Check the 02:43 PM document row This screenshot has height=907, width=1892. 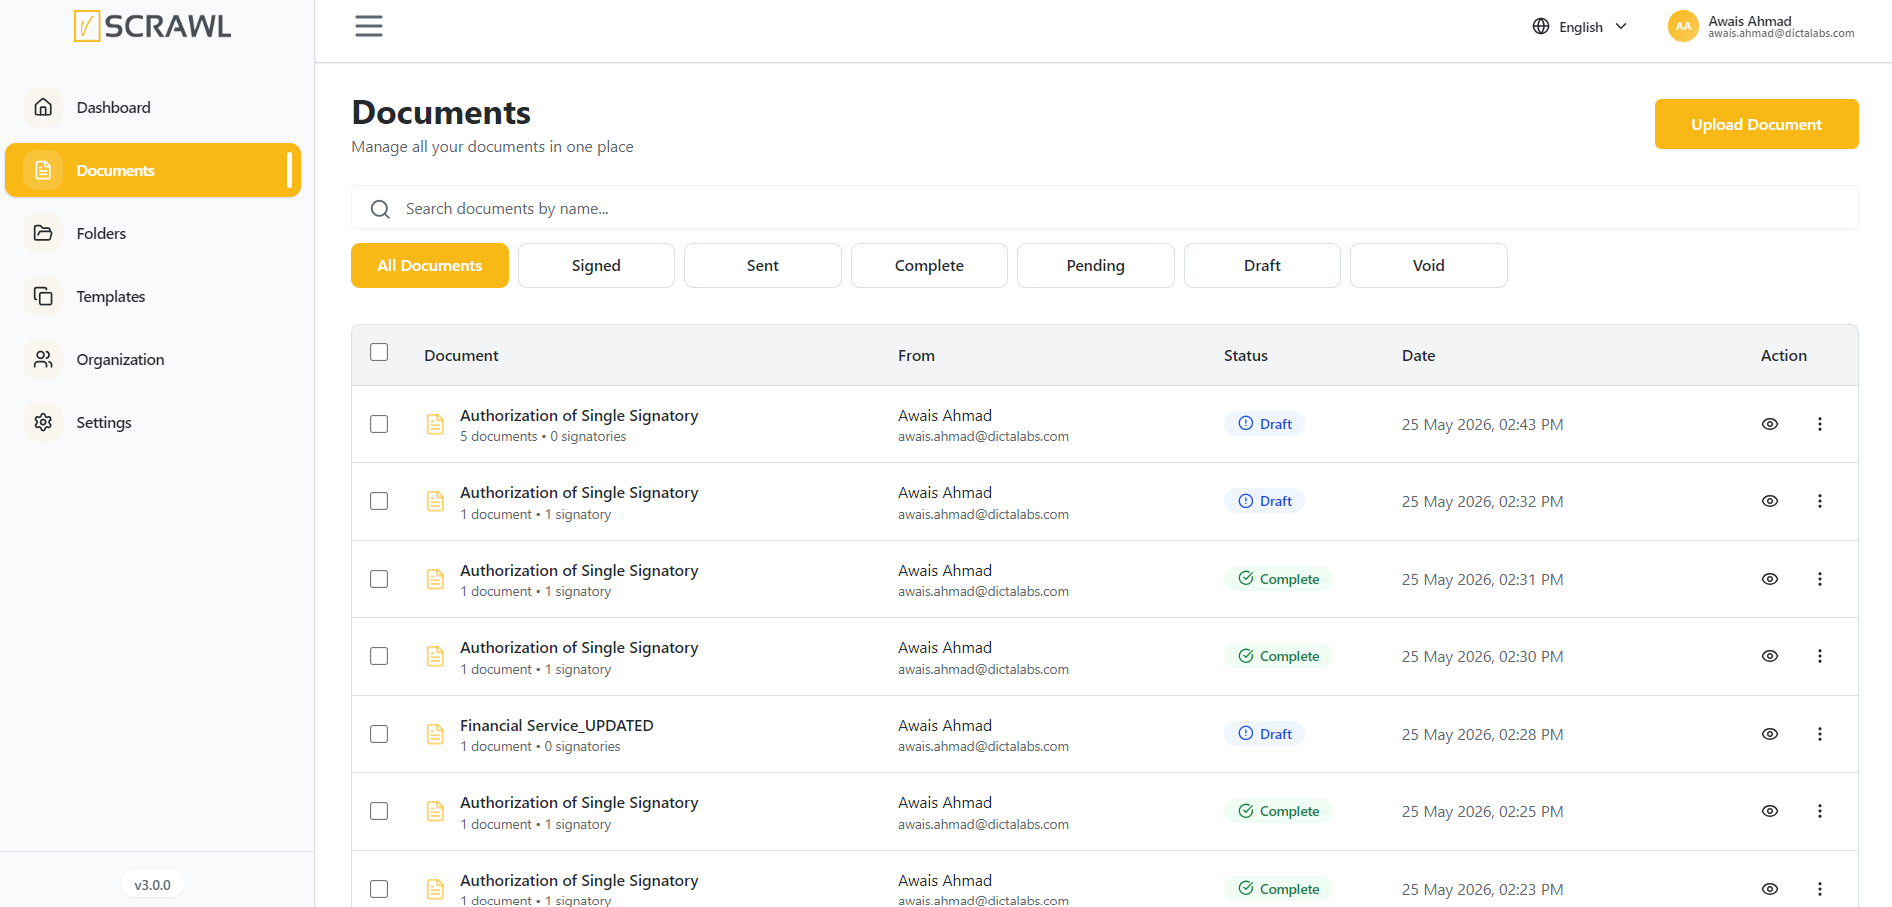pyautogui.click(x=379, y=424)
